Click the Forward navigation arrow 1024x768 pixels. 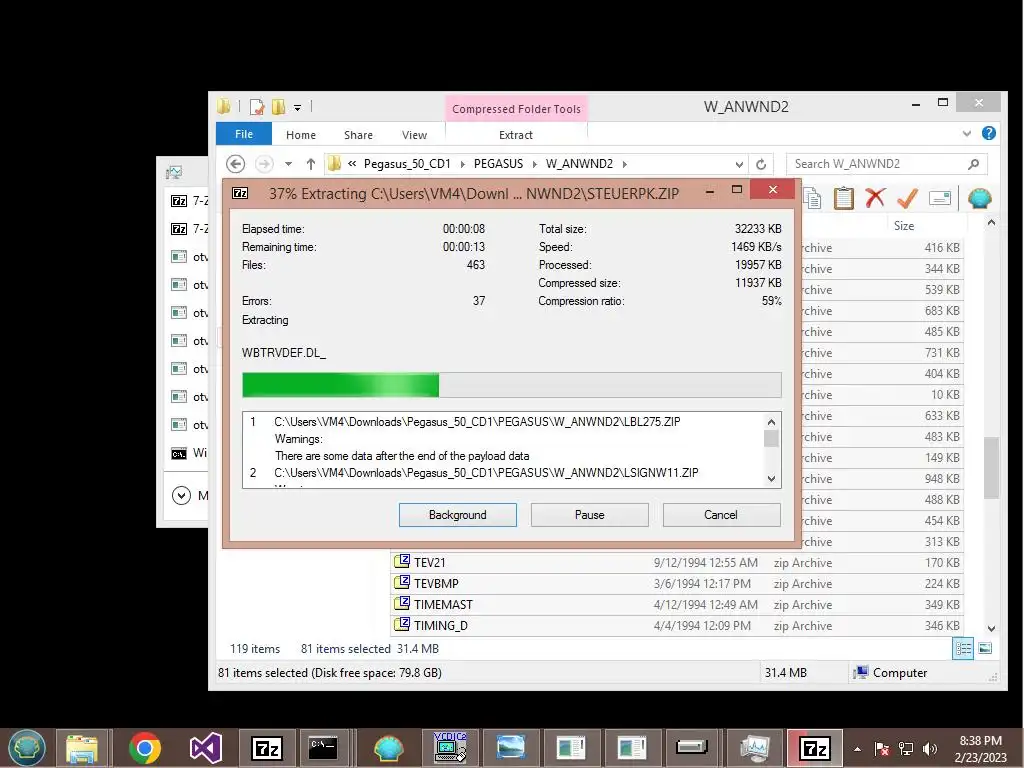coord(264,164)
